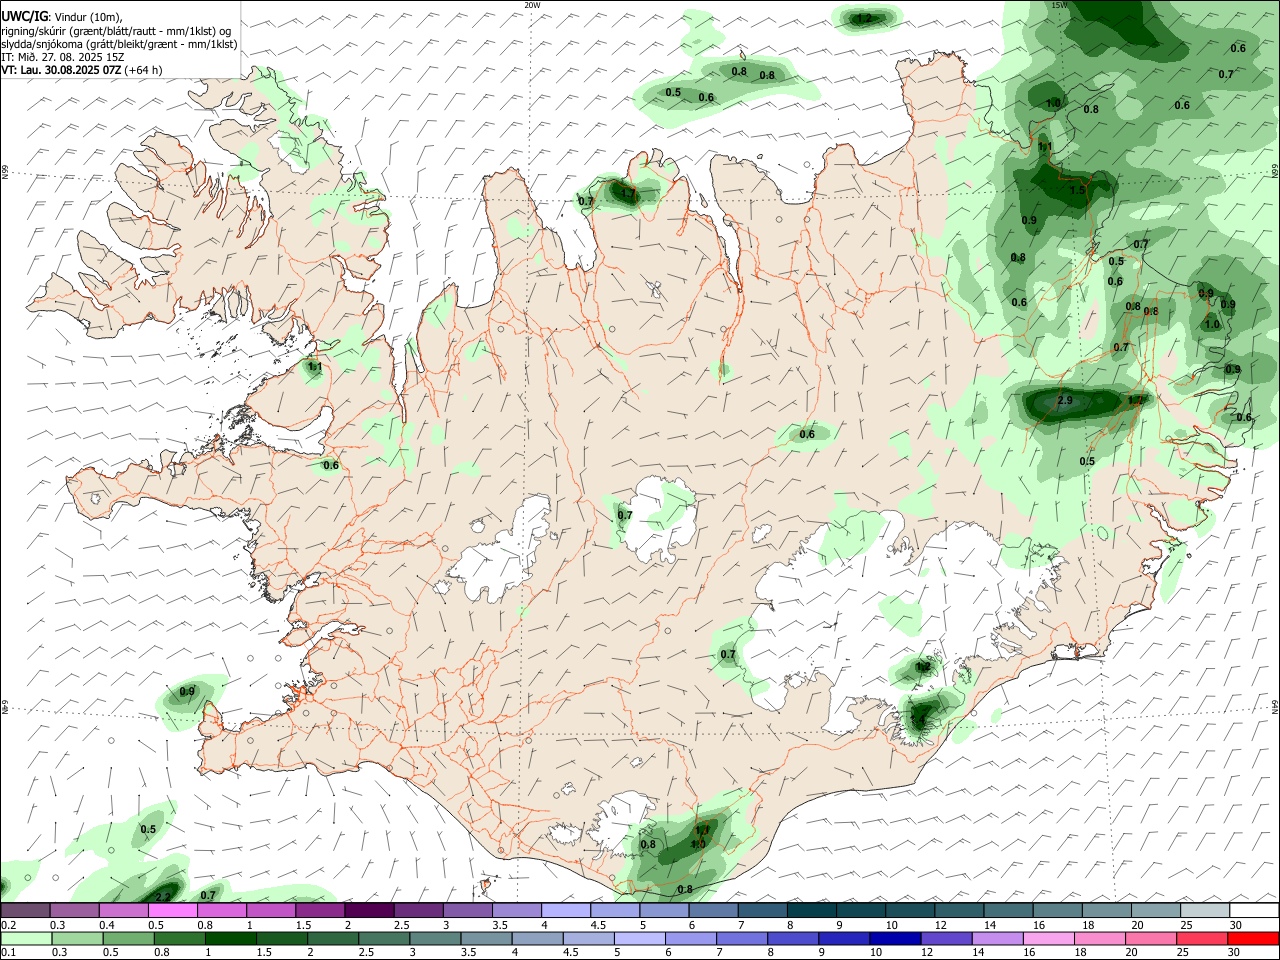This screenshot has width=1280, height=960.
Task: Click the mauve 0.2 swatch in upper legend row
Action: click(x=25, y=910)
